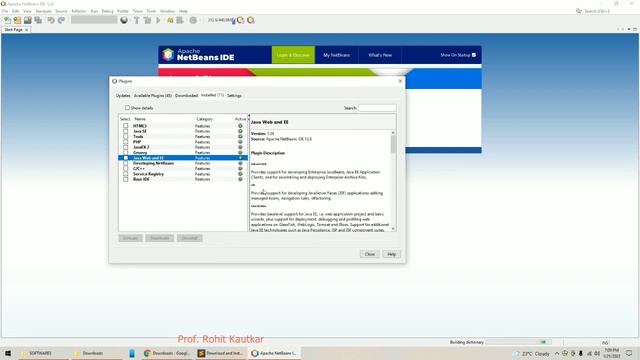Viewport: 640px width, 360px height.
Task: Open the Tools menu
Action: pyautogui.click(x=151, y=11)
